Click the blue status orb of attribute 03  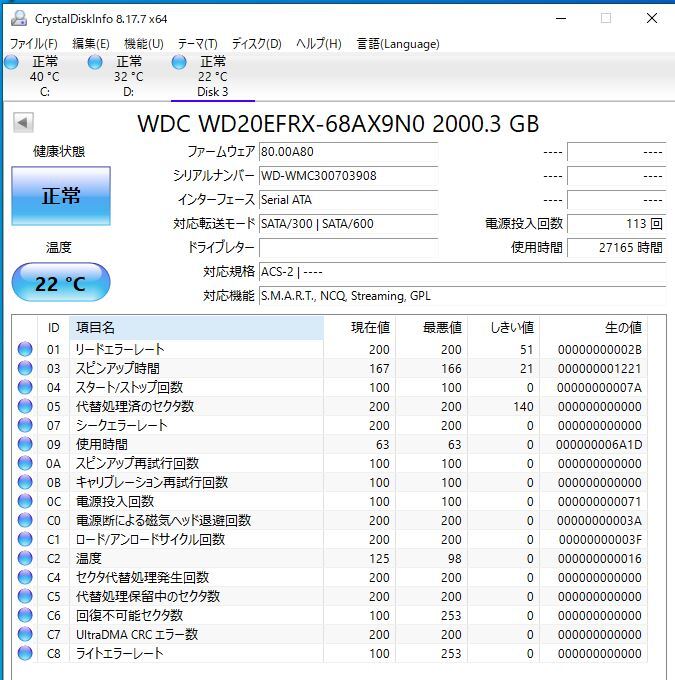pos(25,368)
